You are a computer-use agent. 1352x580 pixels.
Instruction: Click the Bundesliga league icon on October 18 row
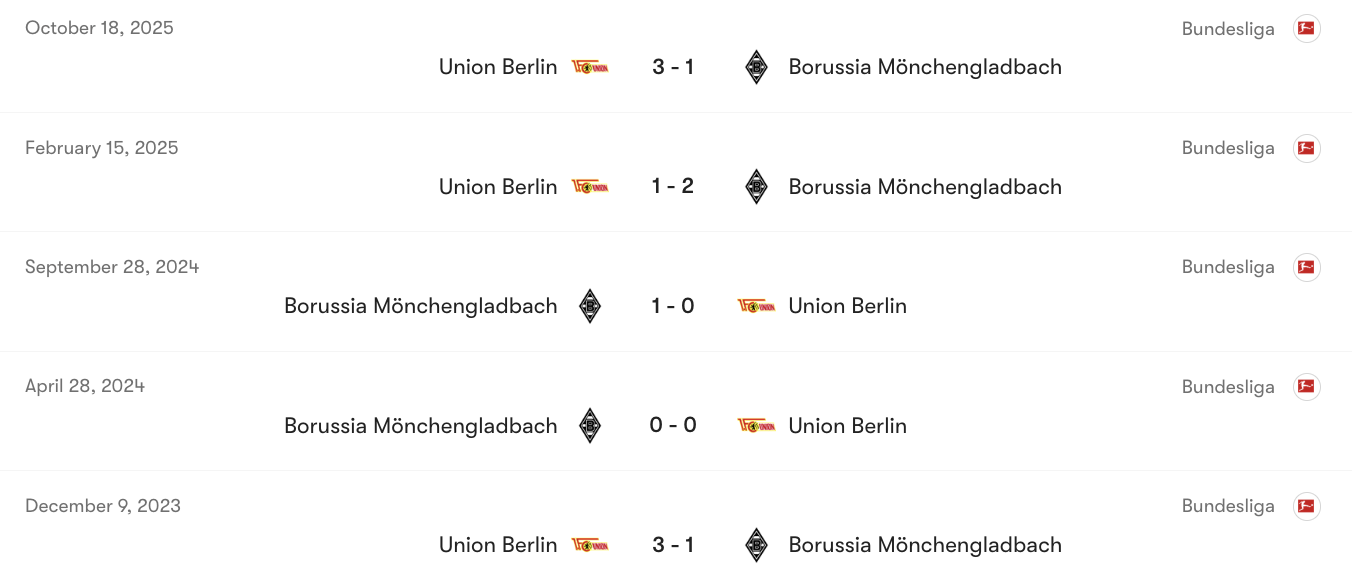(x=1307, y=28)
